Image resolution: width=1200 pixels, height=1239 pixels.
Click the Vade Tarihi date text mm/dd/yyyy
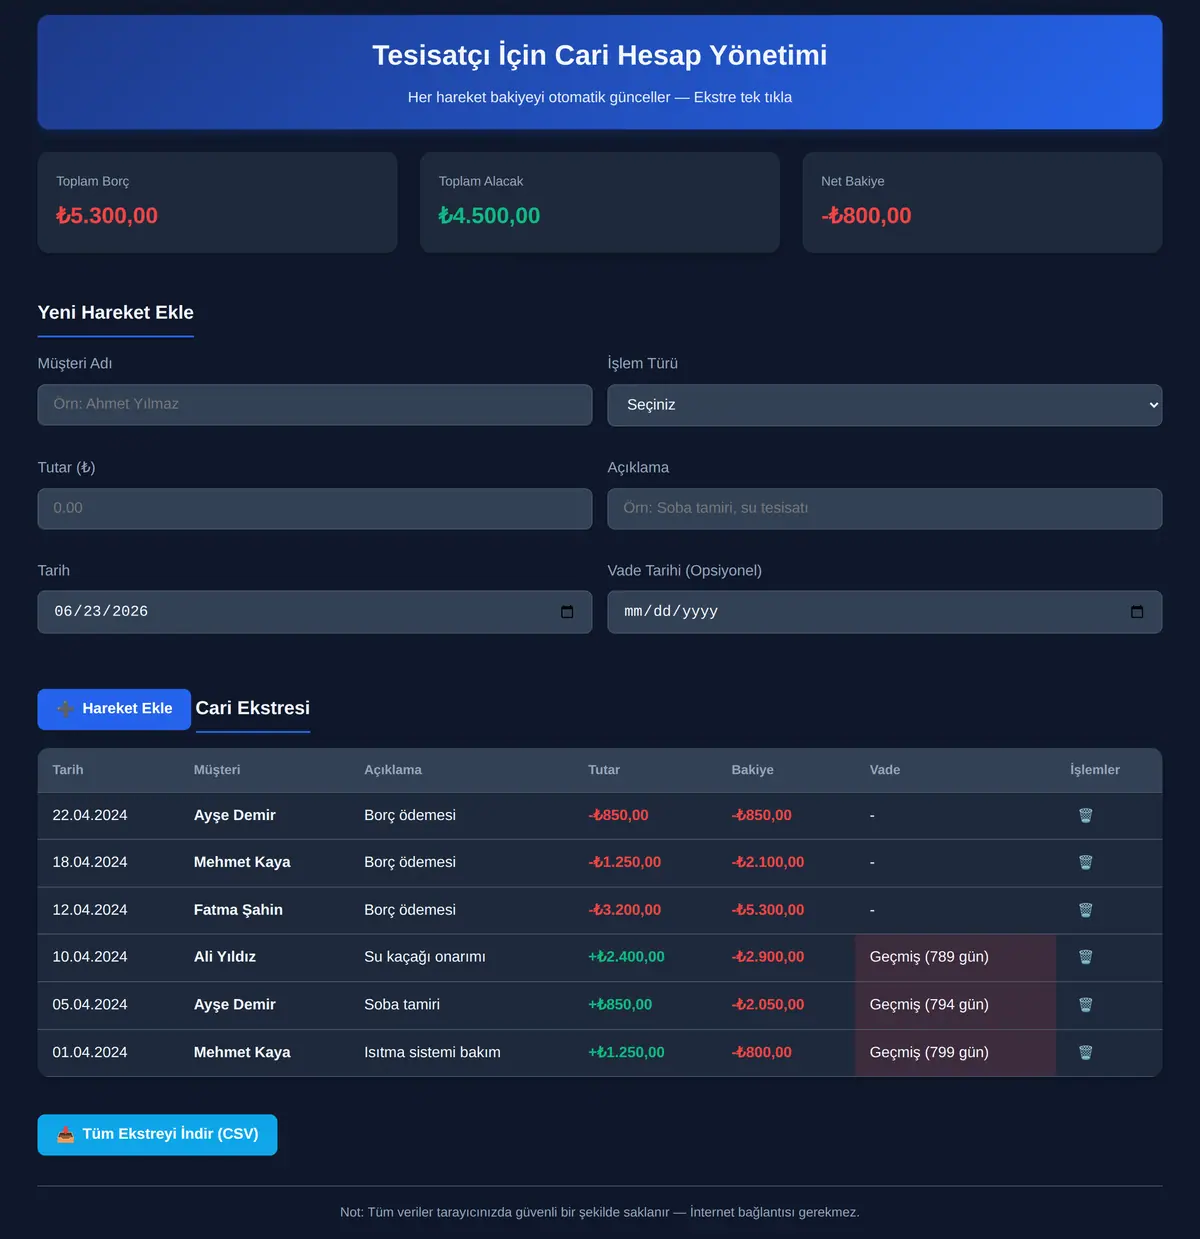click(671, 612)
